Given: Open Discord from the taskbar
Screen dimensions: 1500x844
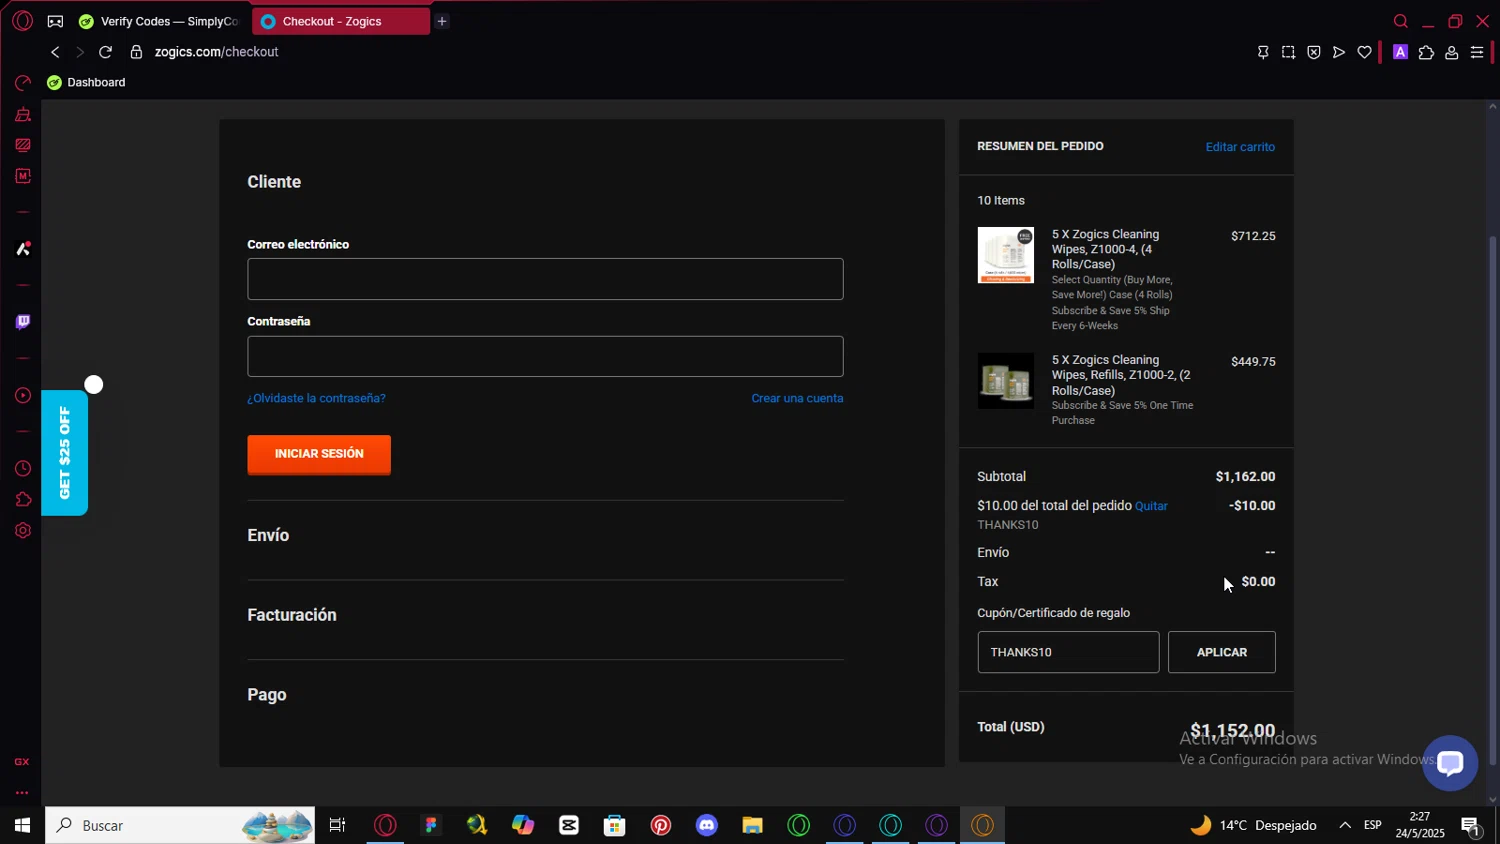Looking at the screenshot, I should click(707, 825).
